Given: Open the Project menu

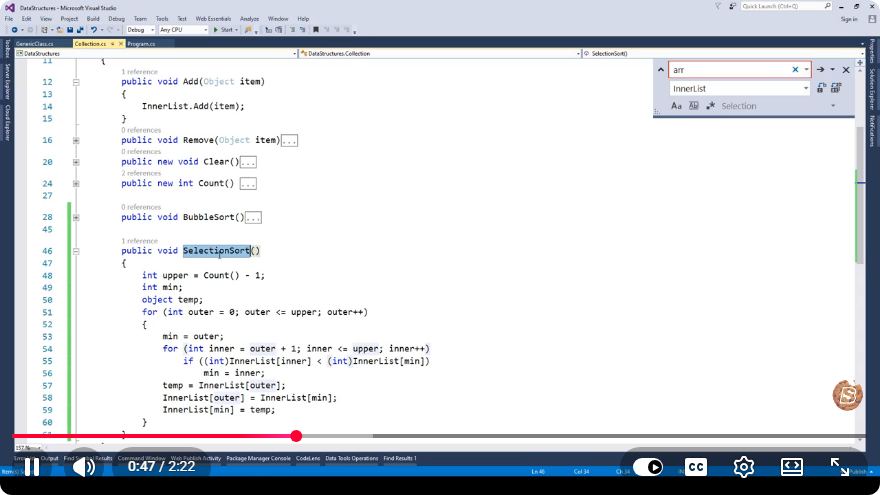Looking at the screenshot, I should coord(70,19).
